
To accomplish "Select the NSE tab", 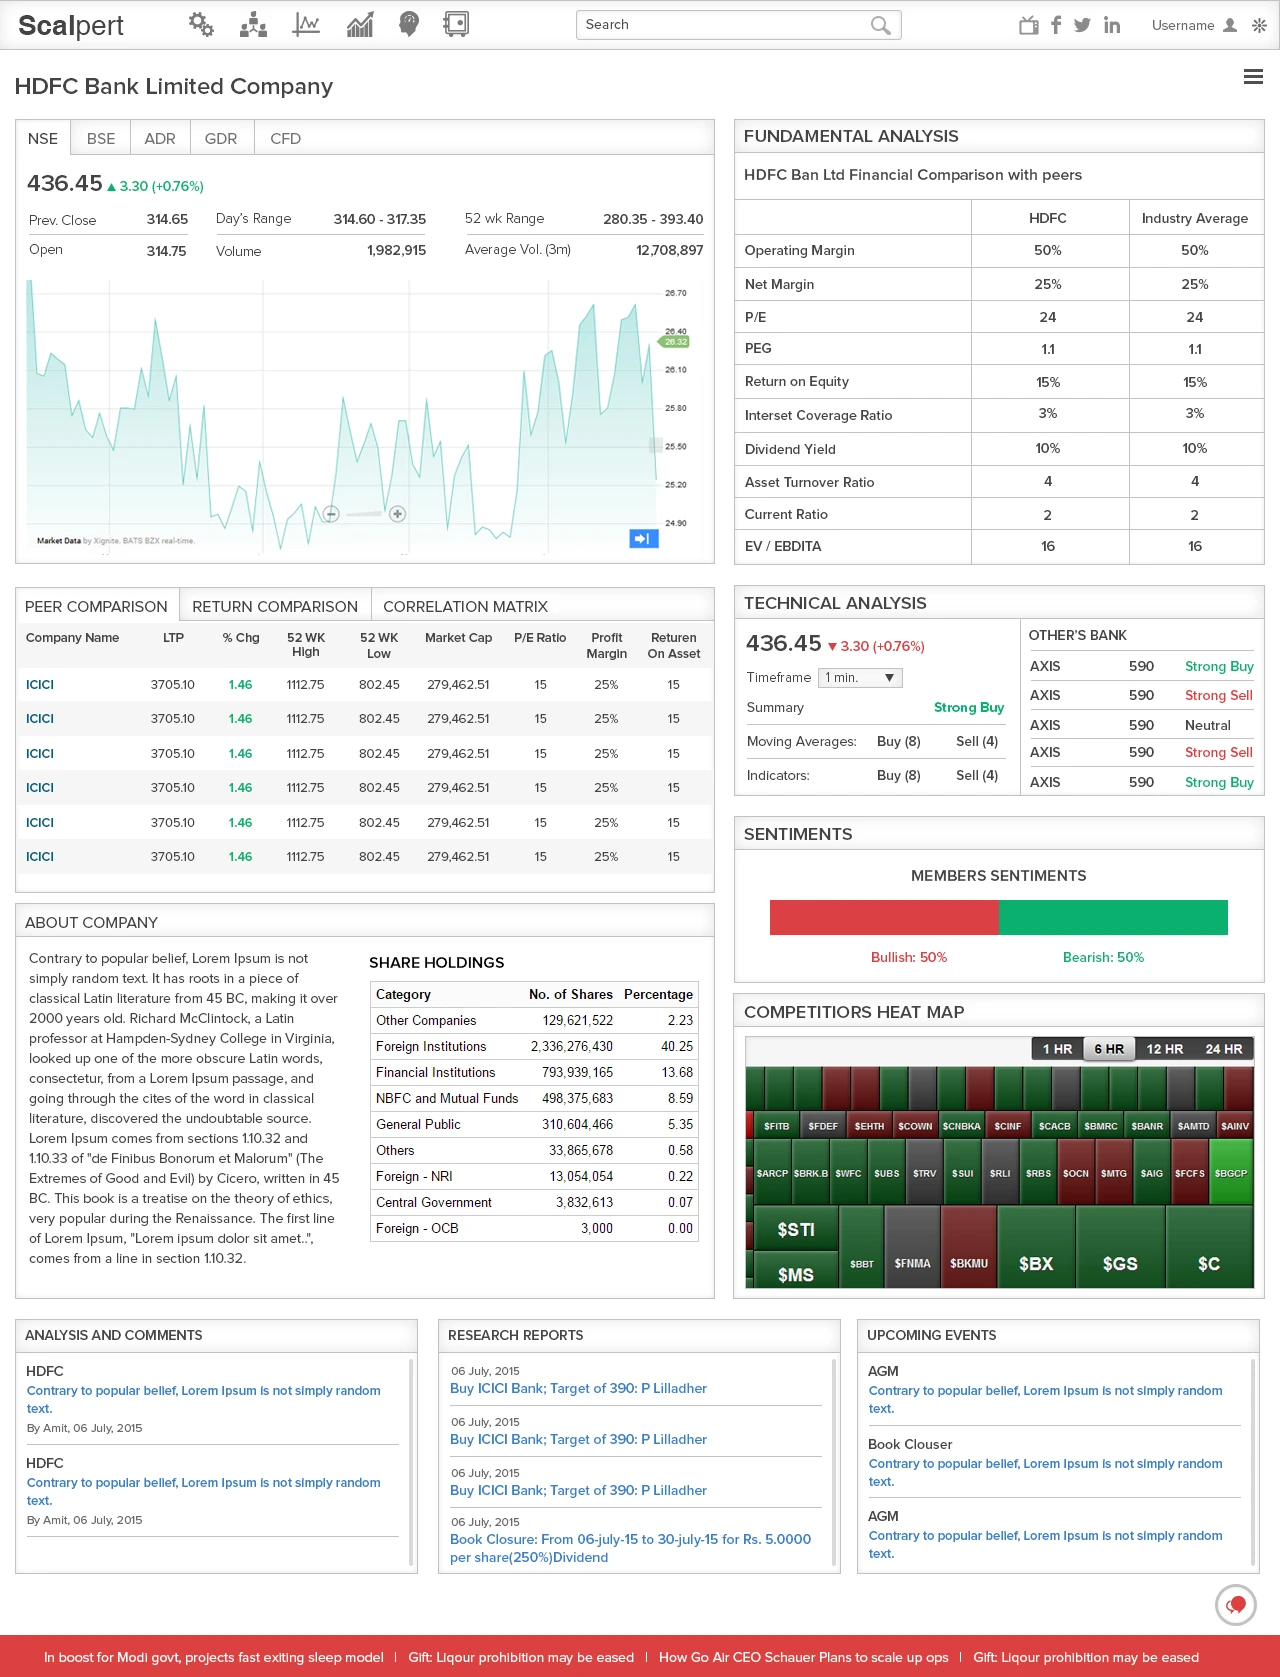I will 43,138.
